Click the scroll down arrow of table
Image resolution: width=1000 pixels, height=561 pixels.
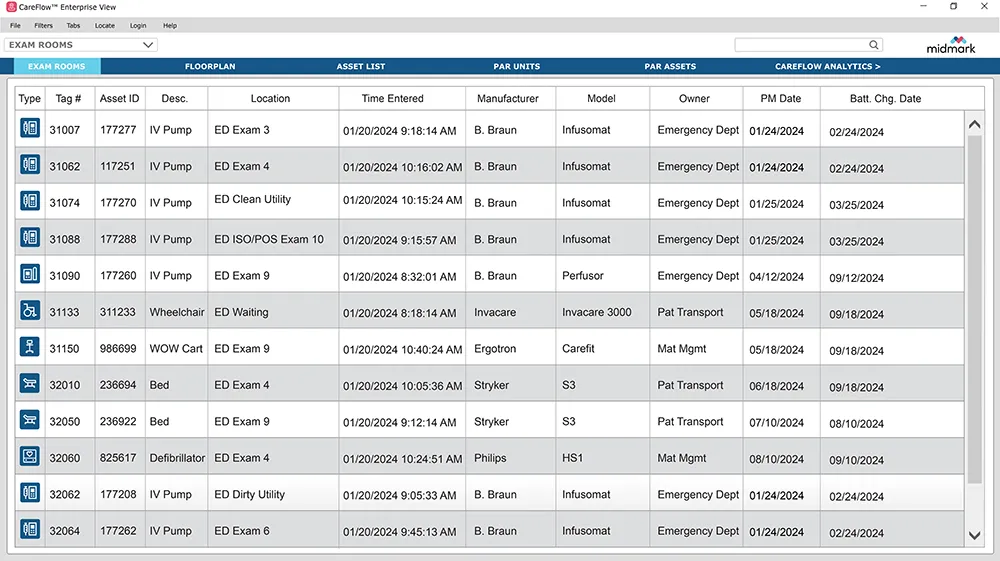(x=975, y=536)
